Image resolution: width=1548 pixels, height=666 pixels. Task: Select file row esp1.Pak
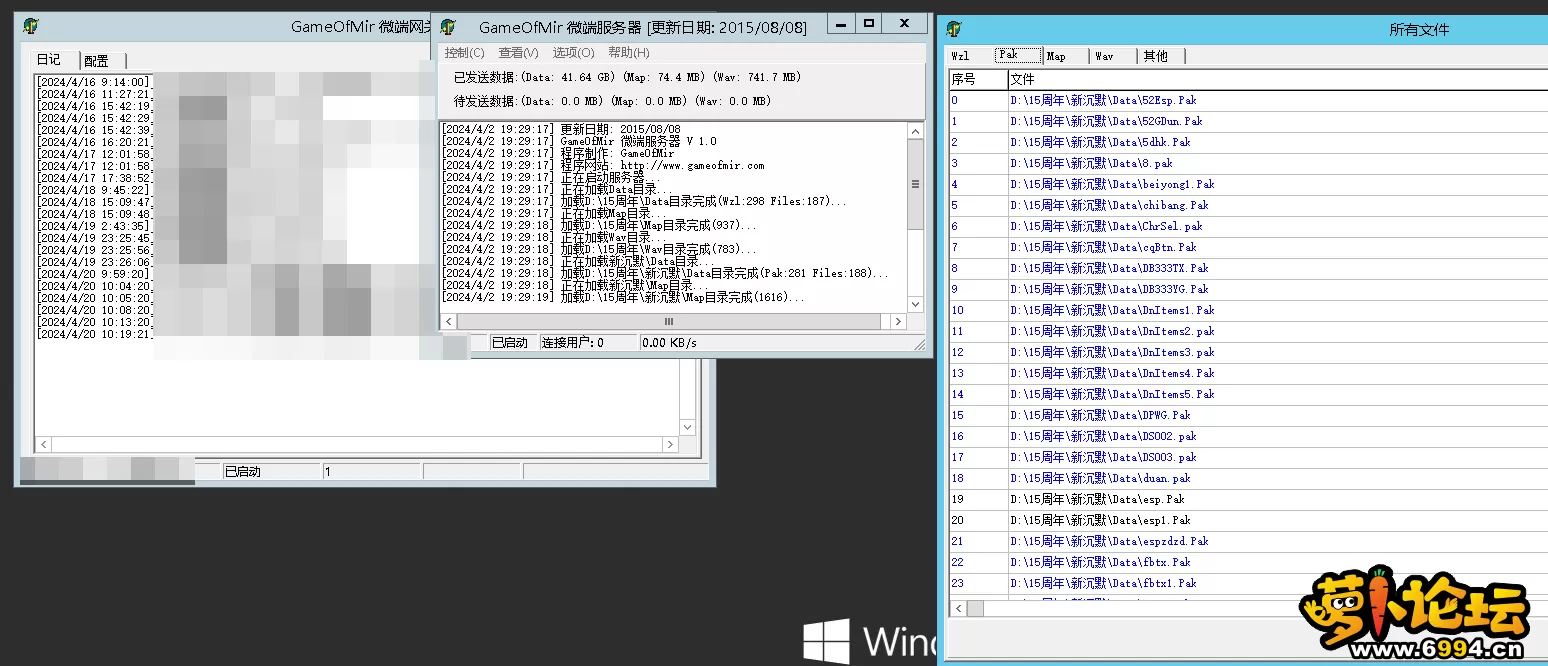[1248, 520]
